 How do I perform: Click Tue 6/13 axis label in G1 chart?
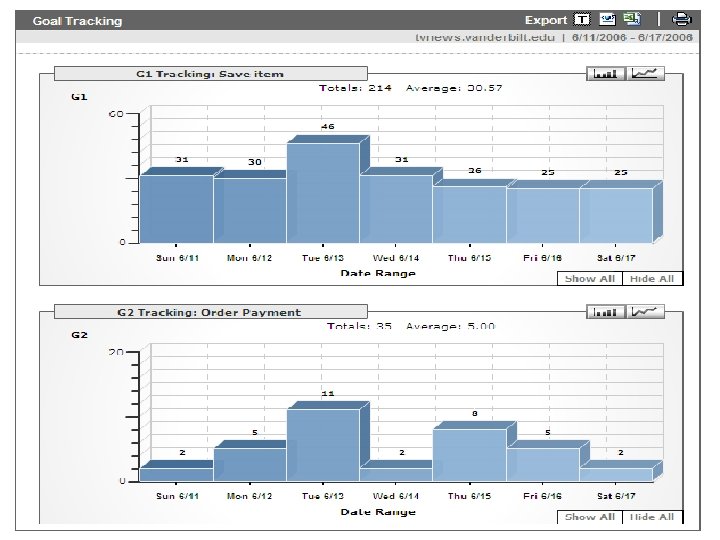pyautogui.click(x=323, y=258)
